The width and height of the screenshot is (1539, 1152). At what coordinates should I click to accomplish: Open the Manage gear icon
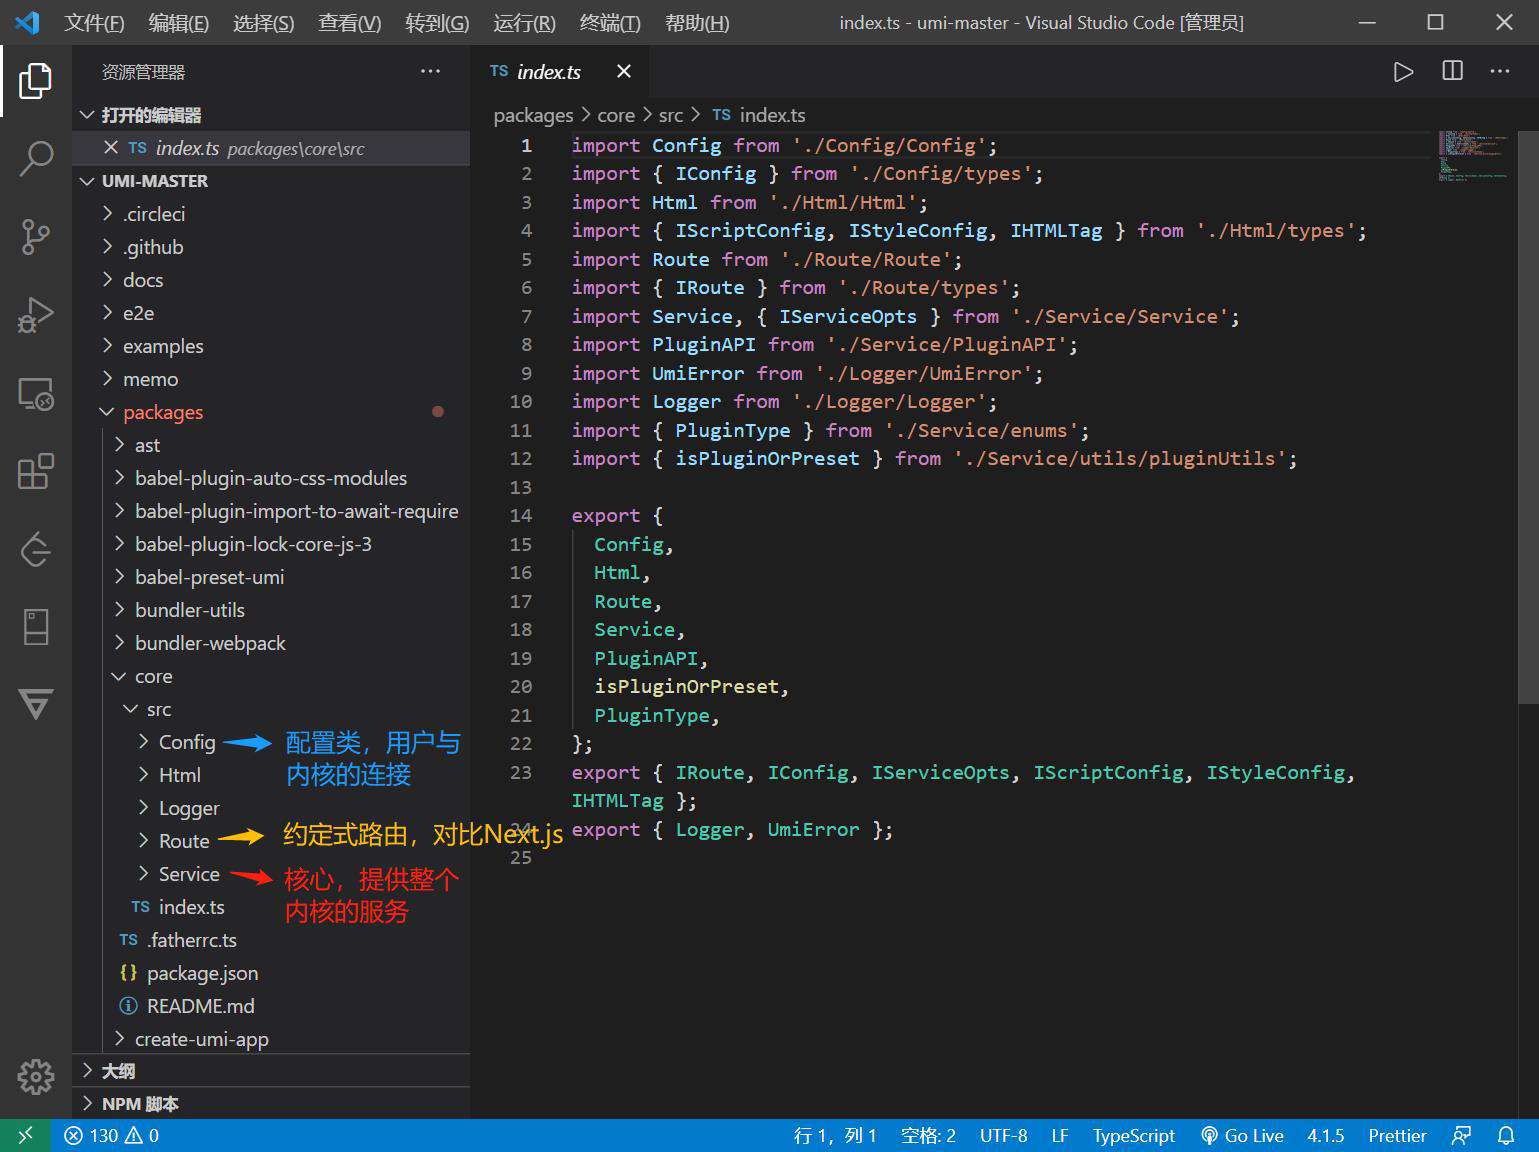35,1077
